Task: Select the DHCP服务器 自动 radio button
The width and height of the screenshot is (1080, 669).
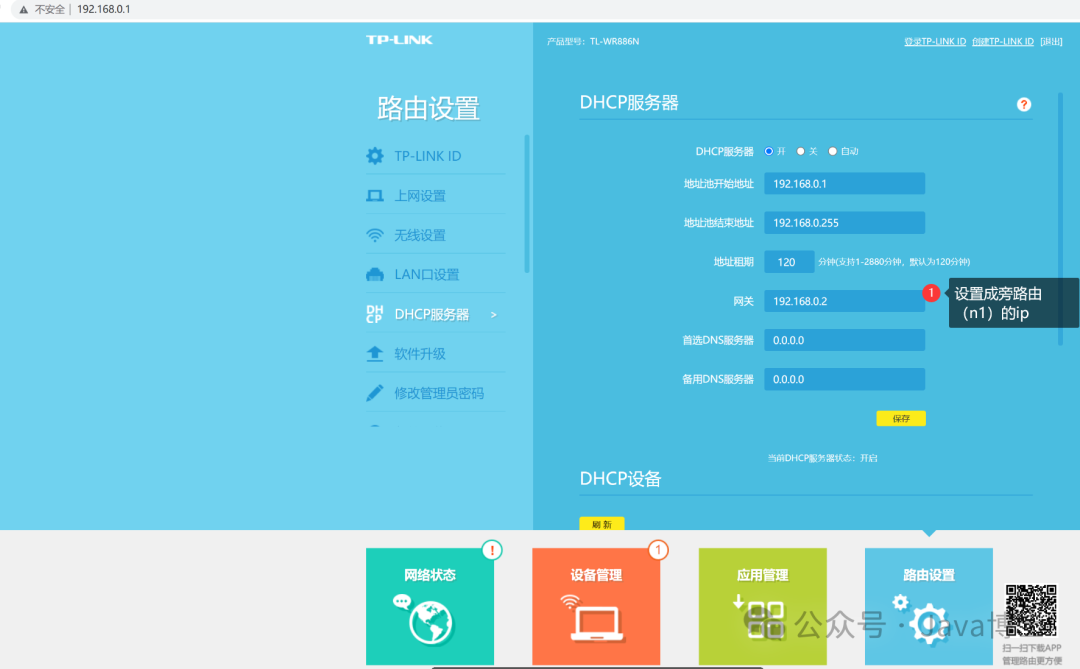Action: click(832, 152)
